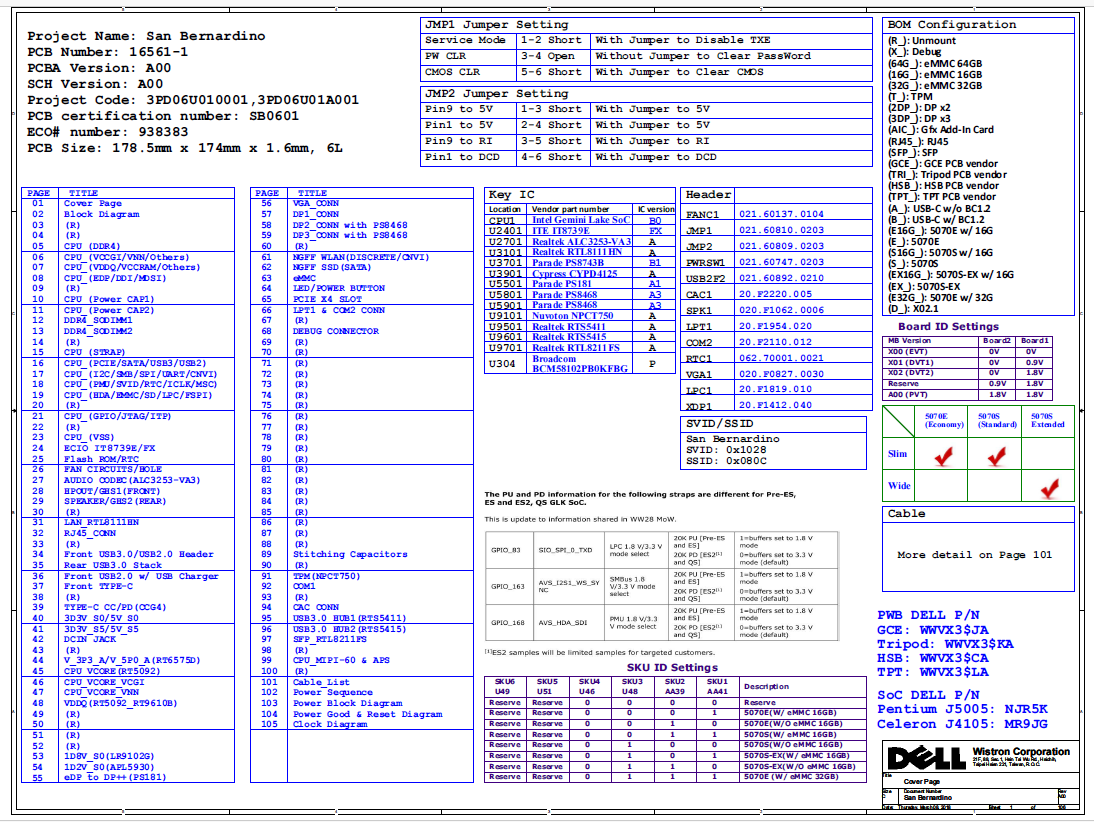Screen dimensions: 1094x822
Task: Open the 'ECIO IT8739E/FX' page entry
Action: (x=110, y=448)
